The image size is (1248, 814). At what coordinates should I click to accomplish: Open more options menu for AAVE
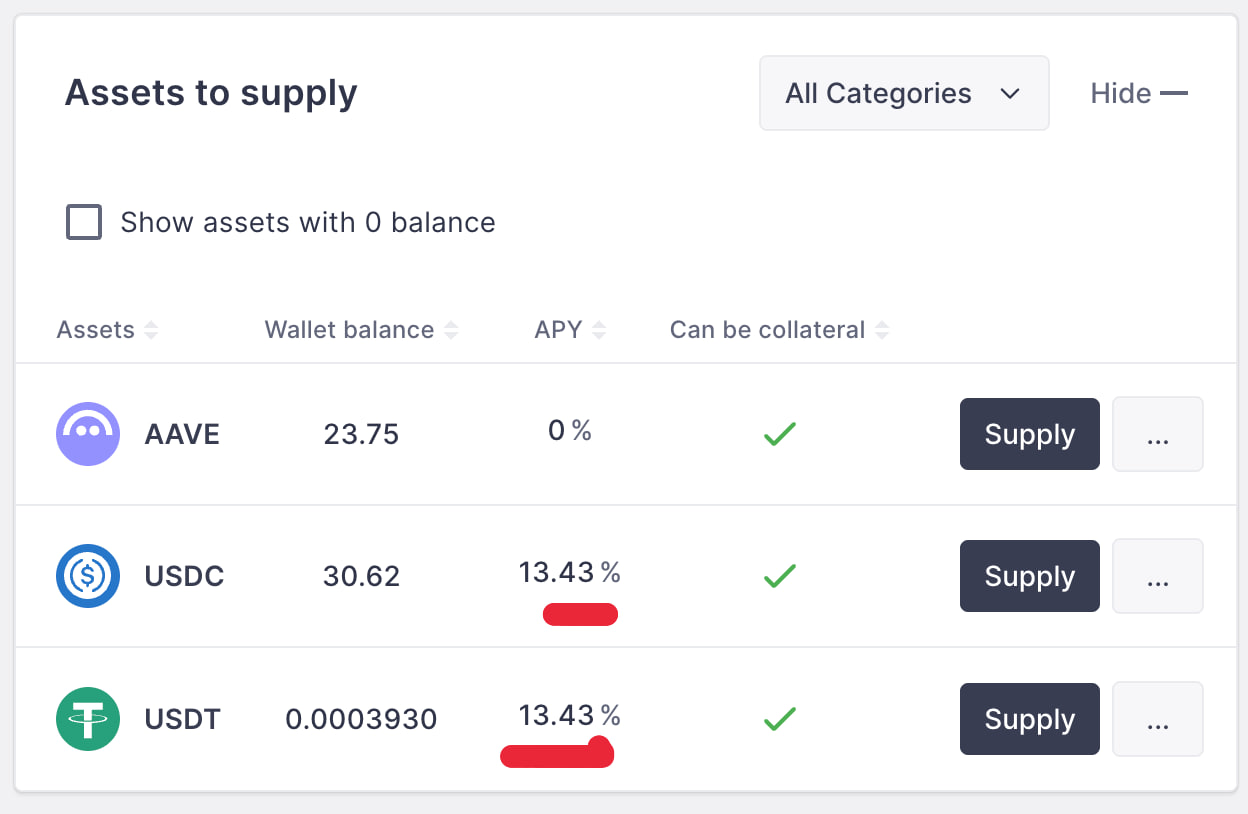[1157, 434]
